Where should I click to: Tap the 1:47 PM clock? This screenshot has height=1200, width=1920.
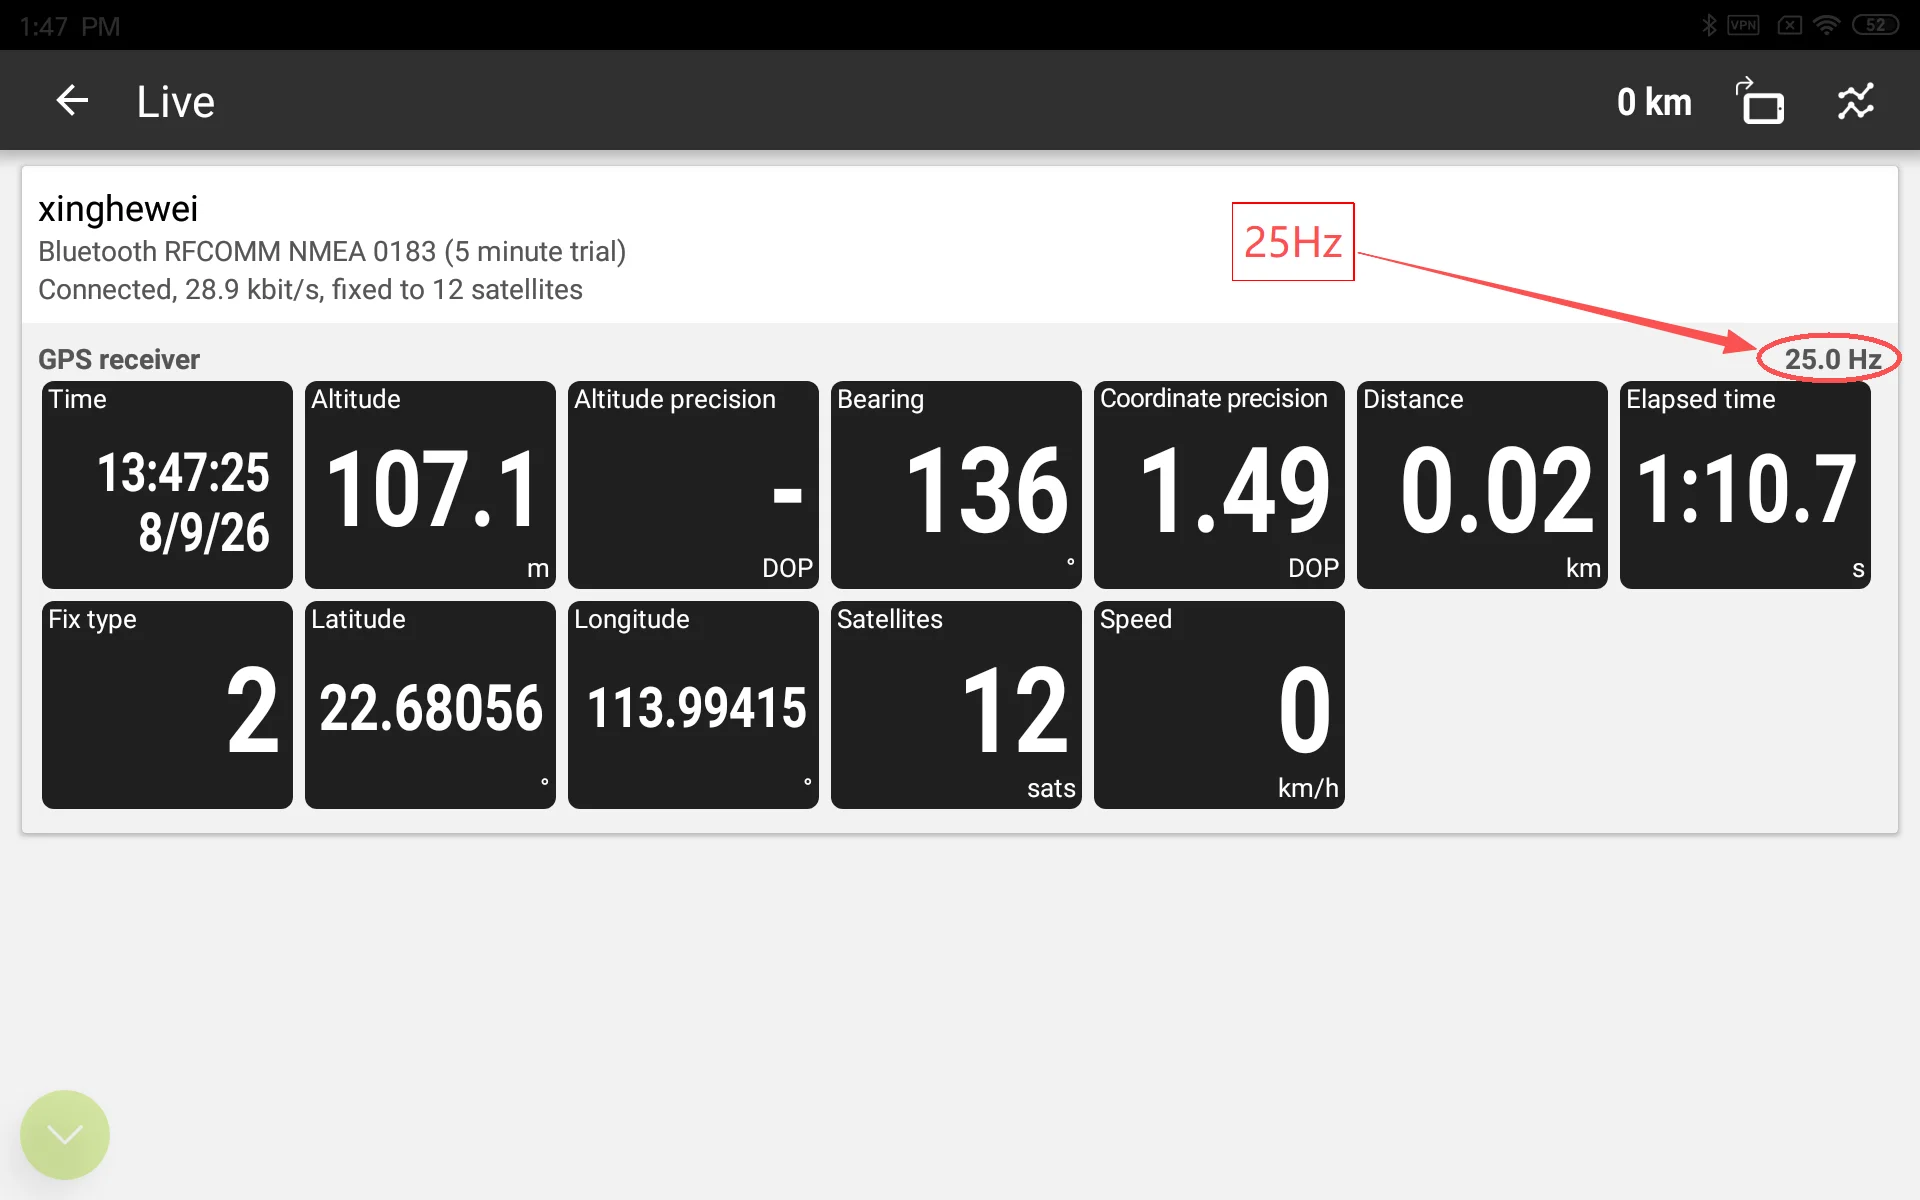[70, 26]
